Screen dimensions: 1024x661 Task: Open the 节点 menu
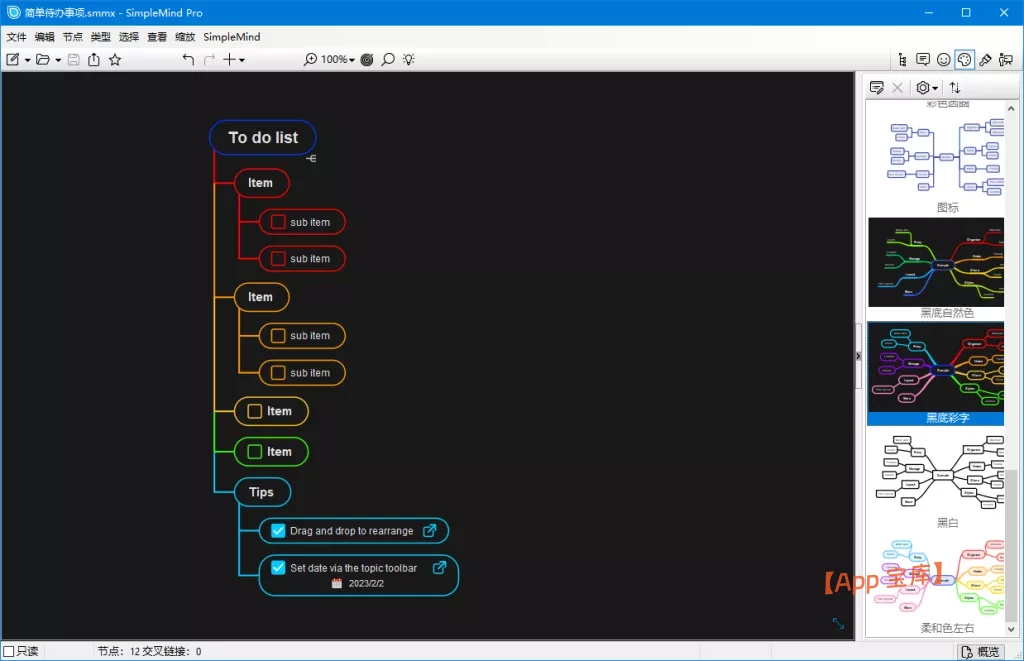(73, 37)
